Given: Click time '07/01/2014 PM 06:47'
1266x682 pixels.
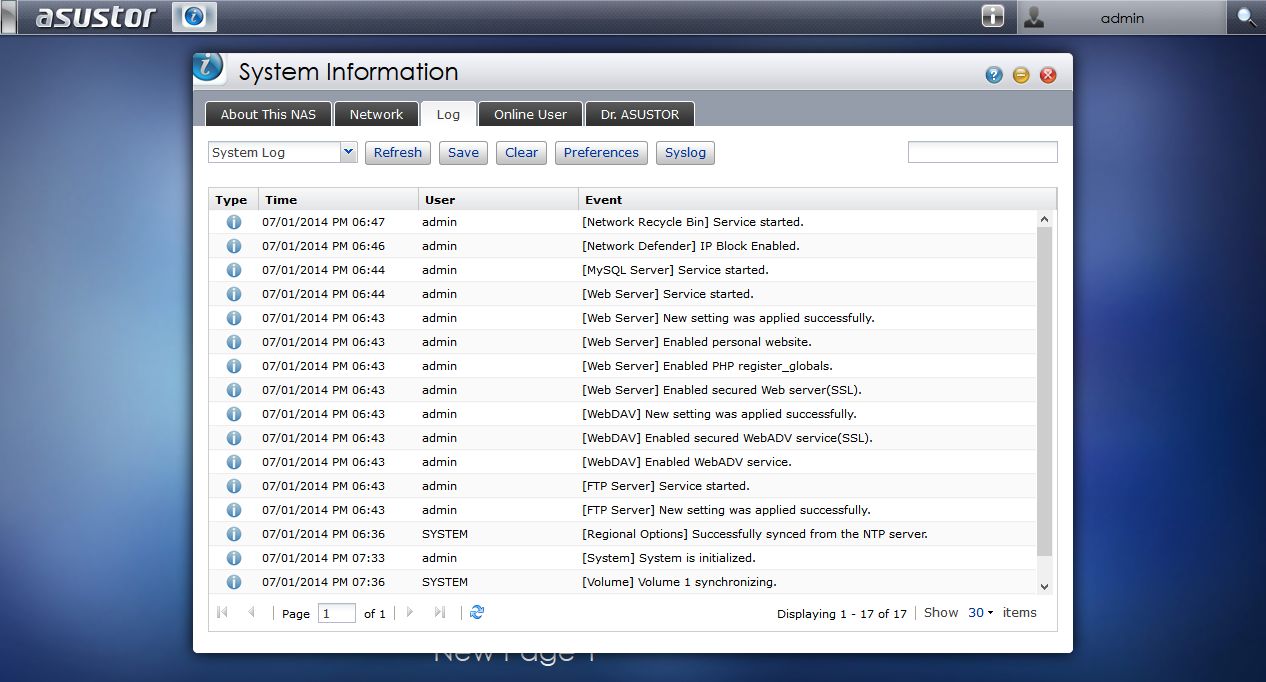Looking at the screenshot, I should click(x=323, y=222).
